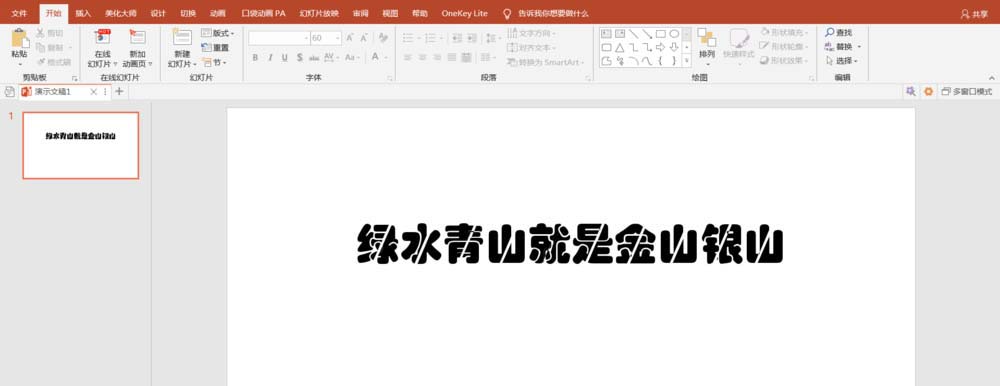Click Multi-window Mode (多窗口模式)
Viewport: 1000px width, 386px height.
tap(967, 92)
